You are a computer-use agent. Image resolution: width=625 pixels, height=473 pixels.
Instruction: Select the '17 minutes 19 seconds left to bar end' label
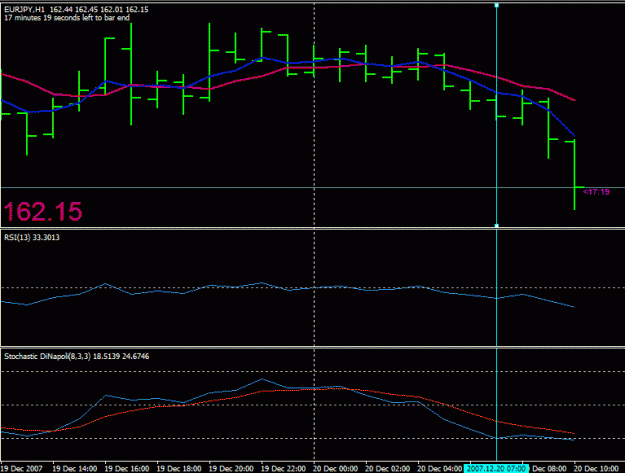(67, 18)
